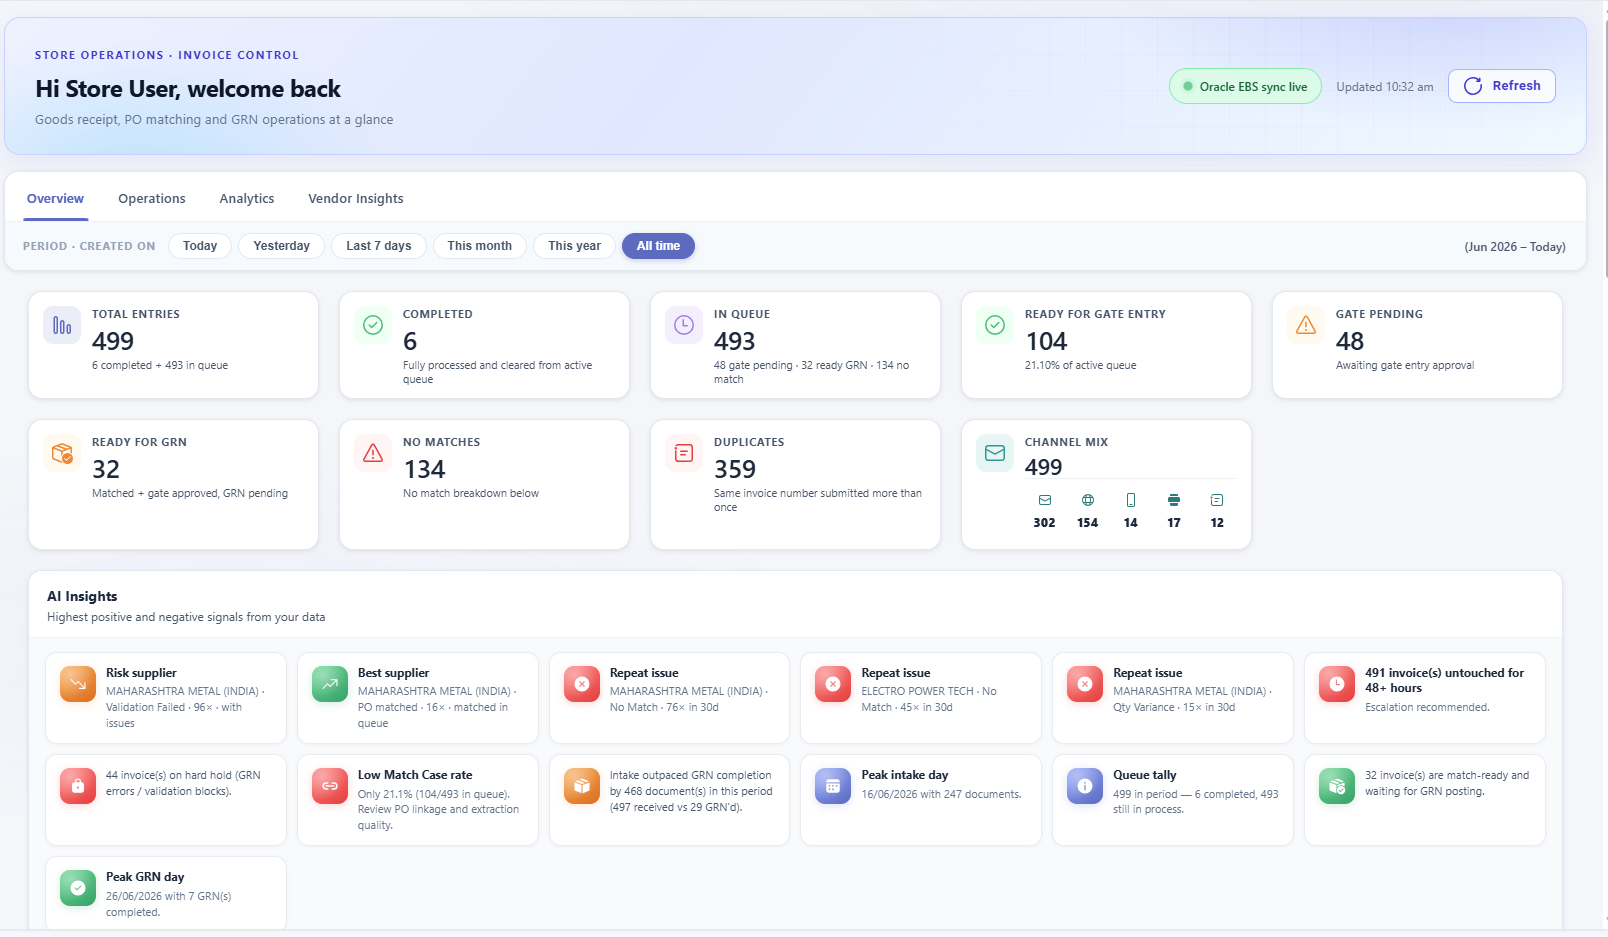
Task: Open the Analytics tab
Action: click(247, 199)
